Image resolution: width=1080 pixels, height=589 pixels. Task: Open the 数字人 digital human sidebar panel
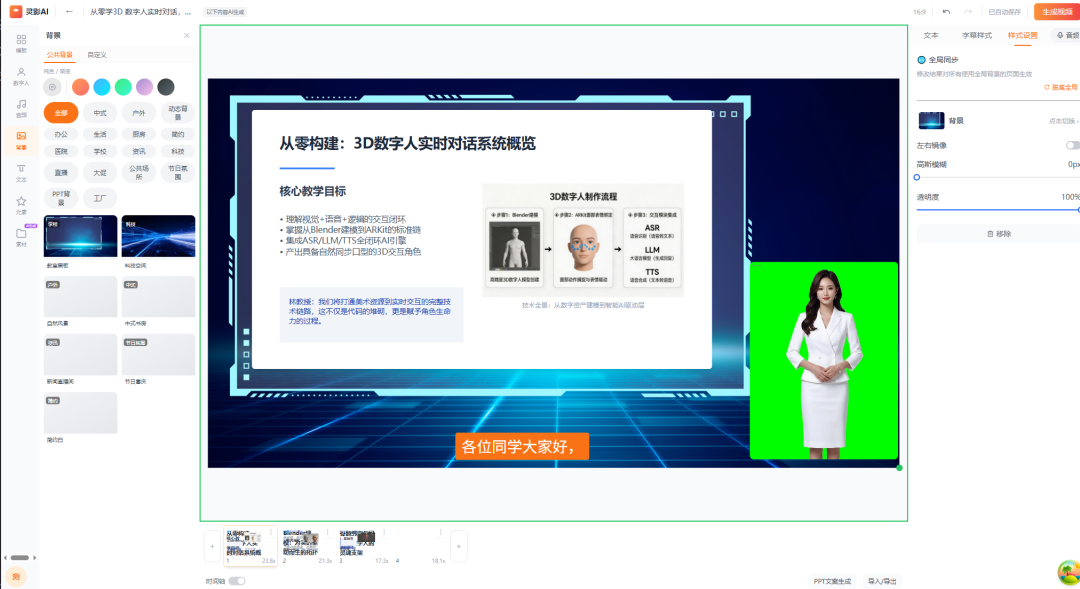[x=21, y=76]
